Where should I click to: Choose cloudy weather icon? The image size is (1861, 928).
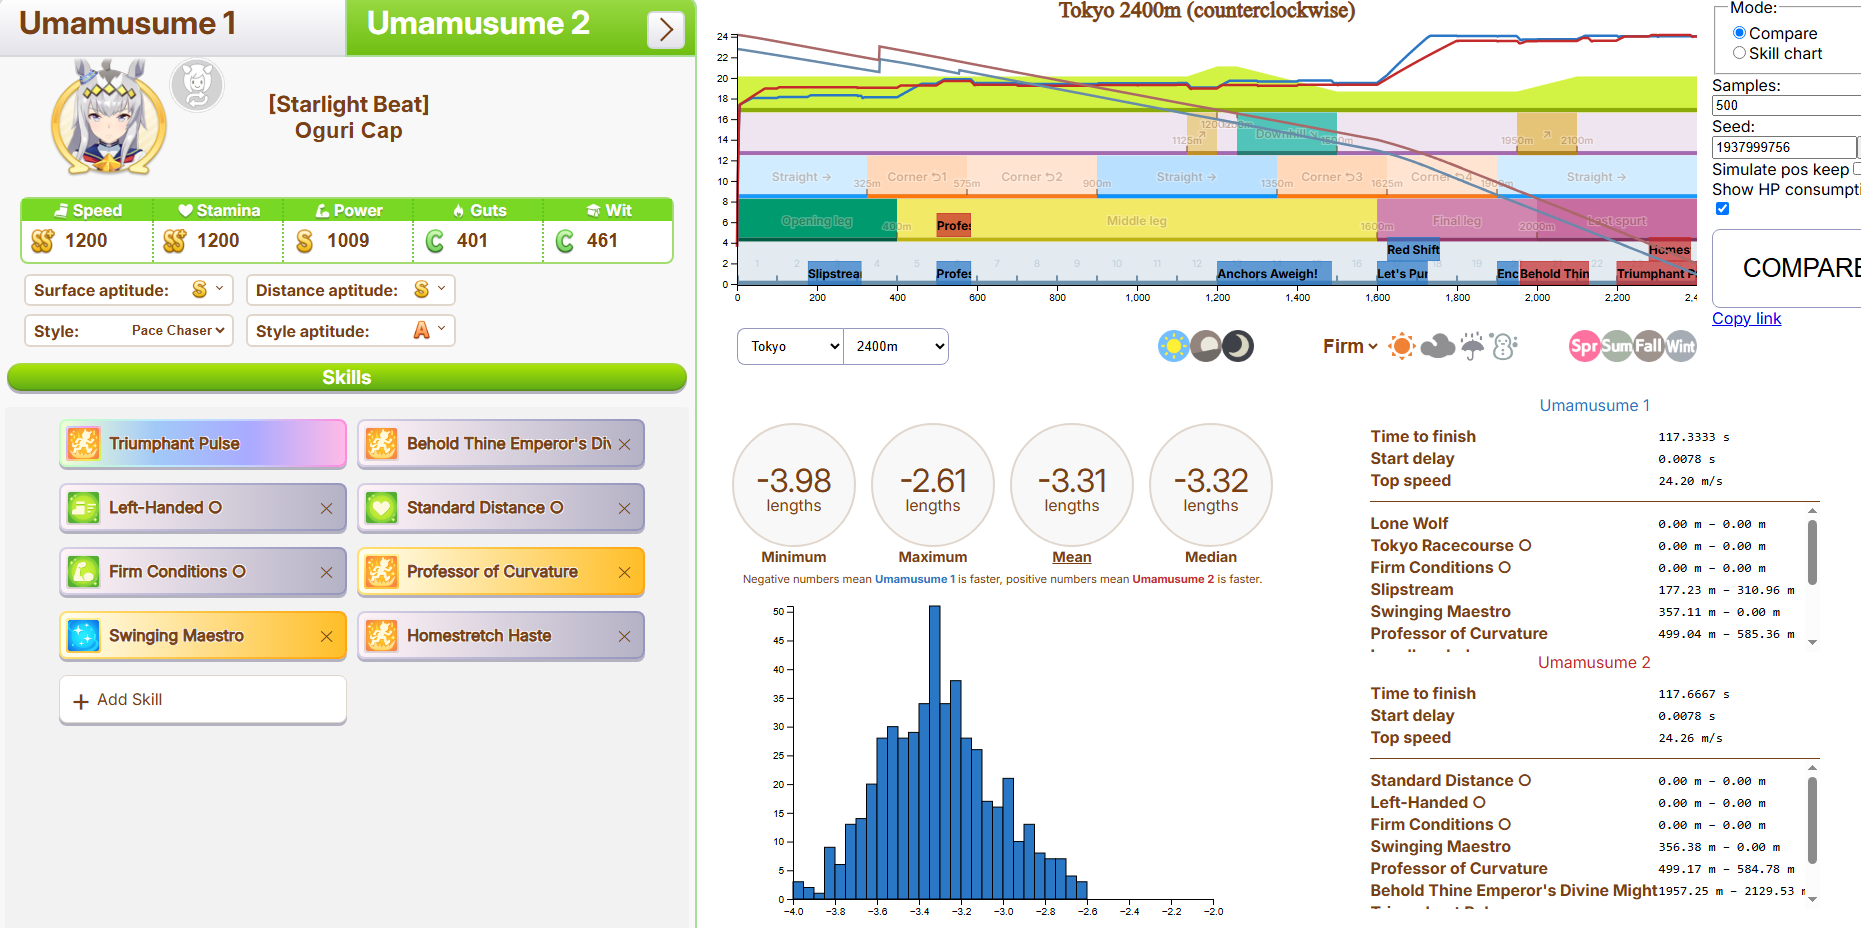1438,346
